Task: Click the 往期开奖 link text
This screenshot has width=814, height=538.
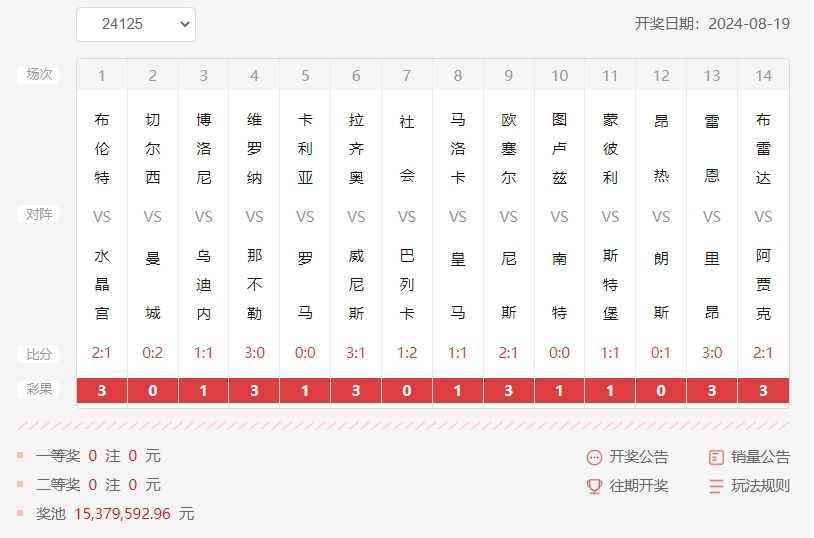Action: [x=639, y=486]
